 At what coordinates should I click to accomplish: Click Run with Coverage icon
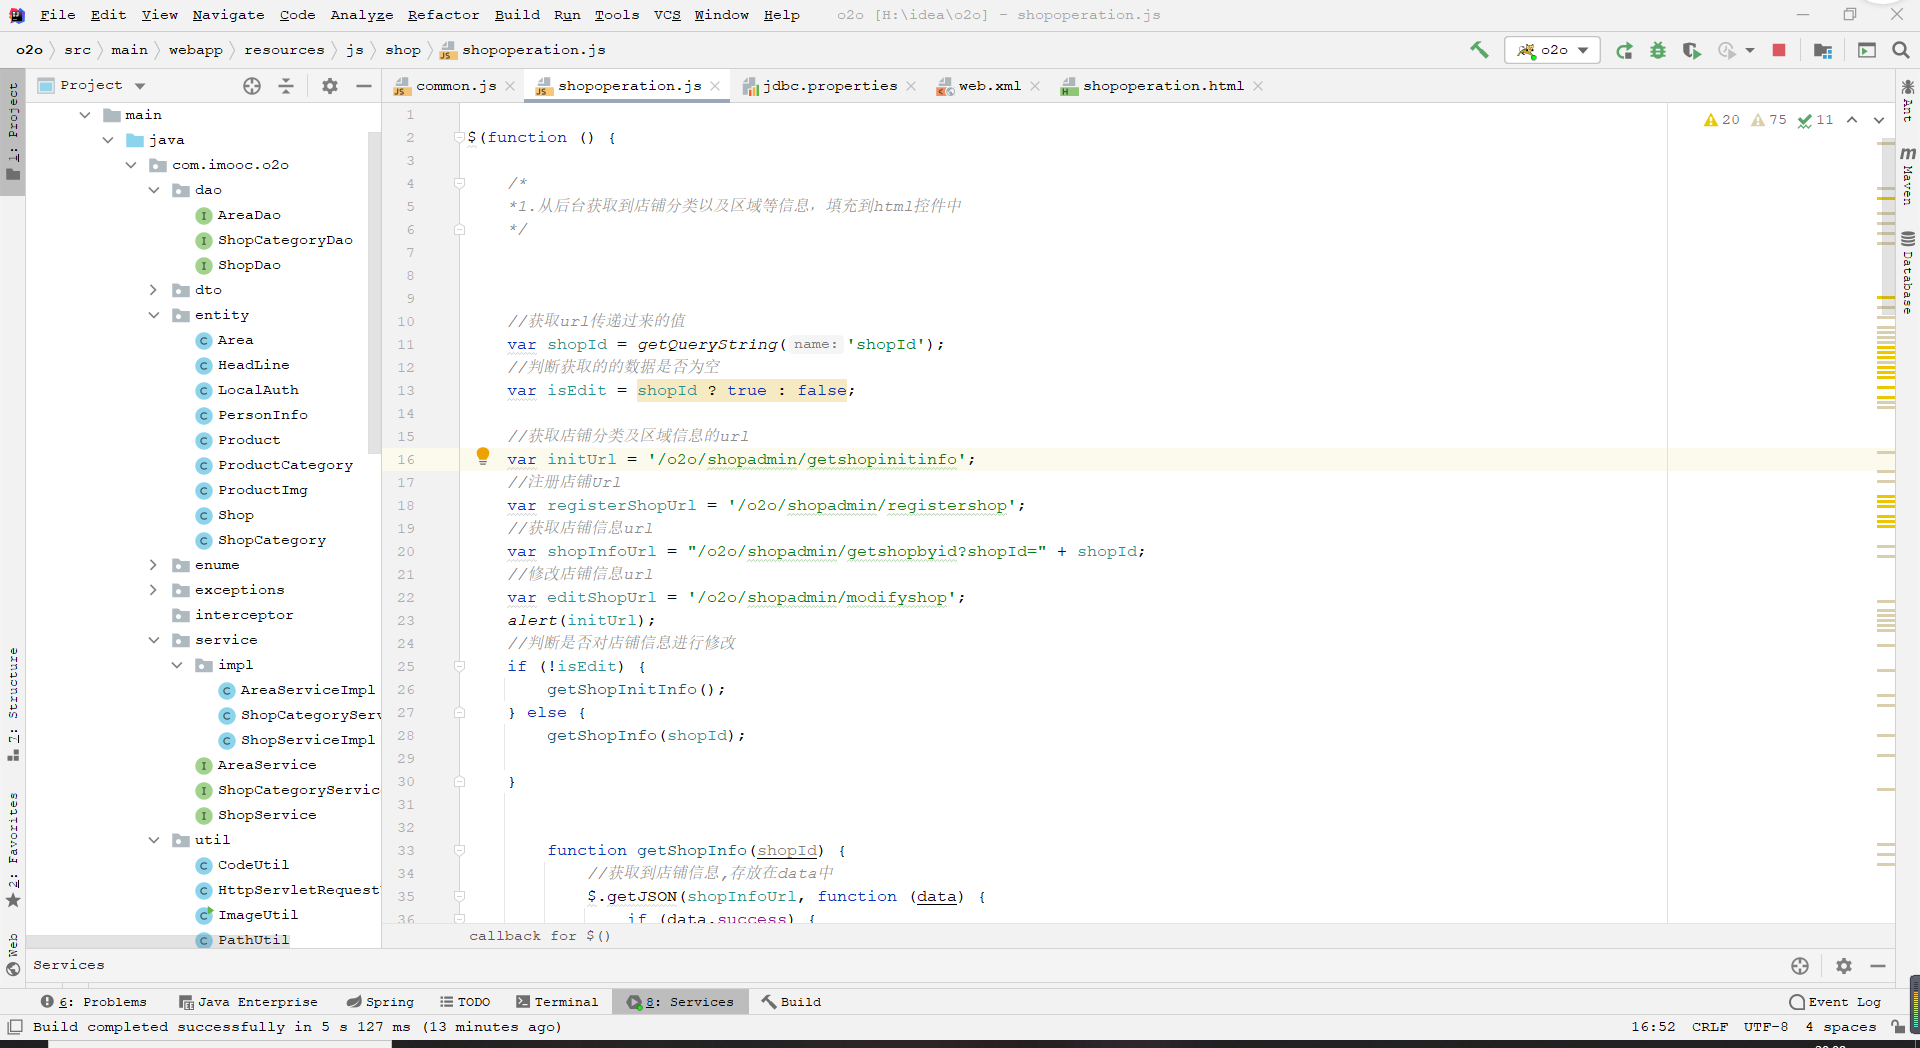[x=1692, y=50]
